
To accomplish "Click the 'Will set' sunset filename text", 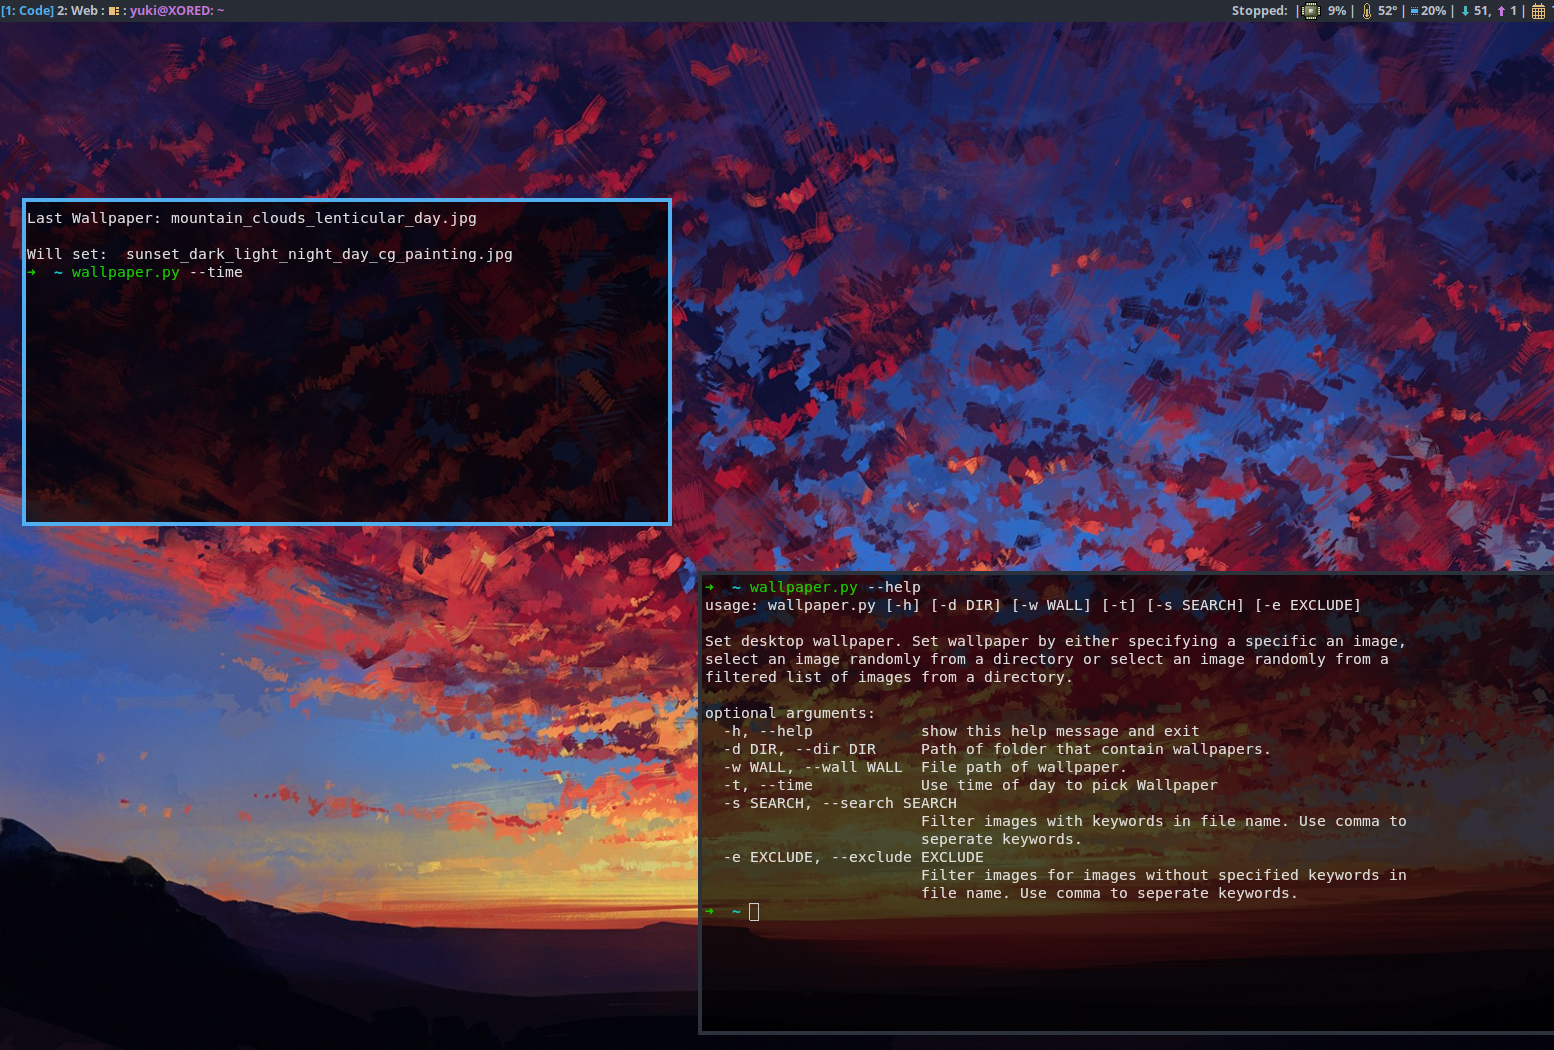I will [x=319, y=254].
